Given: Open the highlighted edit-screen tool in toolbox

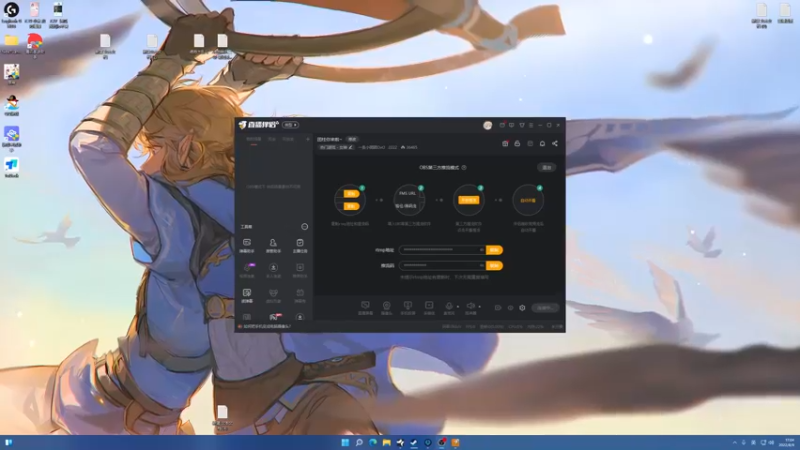Looking at the screenshot, I should [247, 295].
